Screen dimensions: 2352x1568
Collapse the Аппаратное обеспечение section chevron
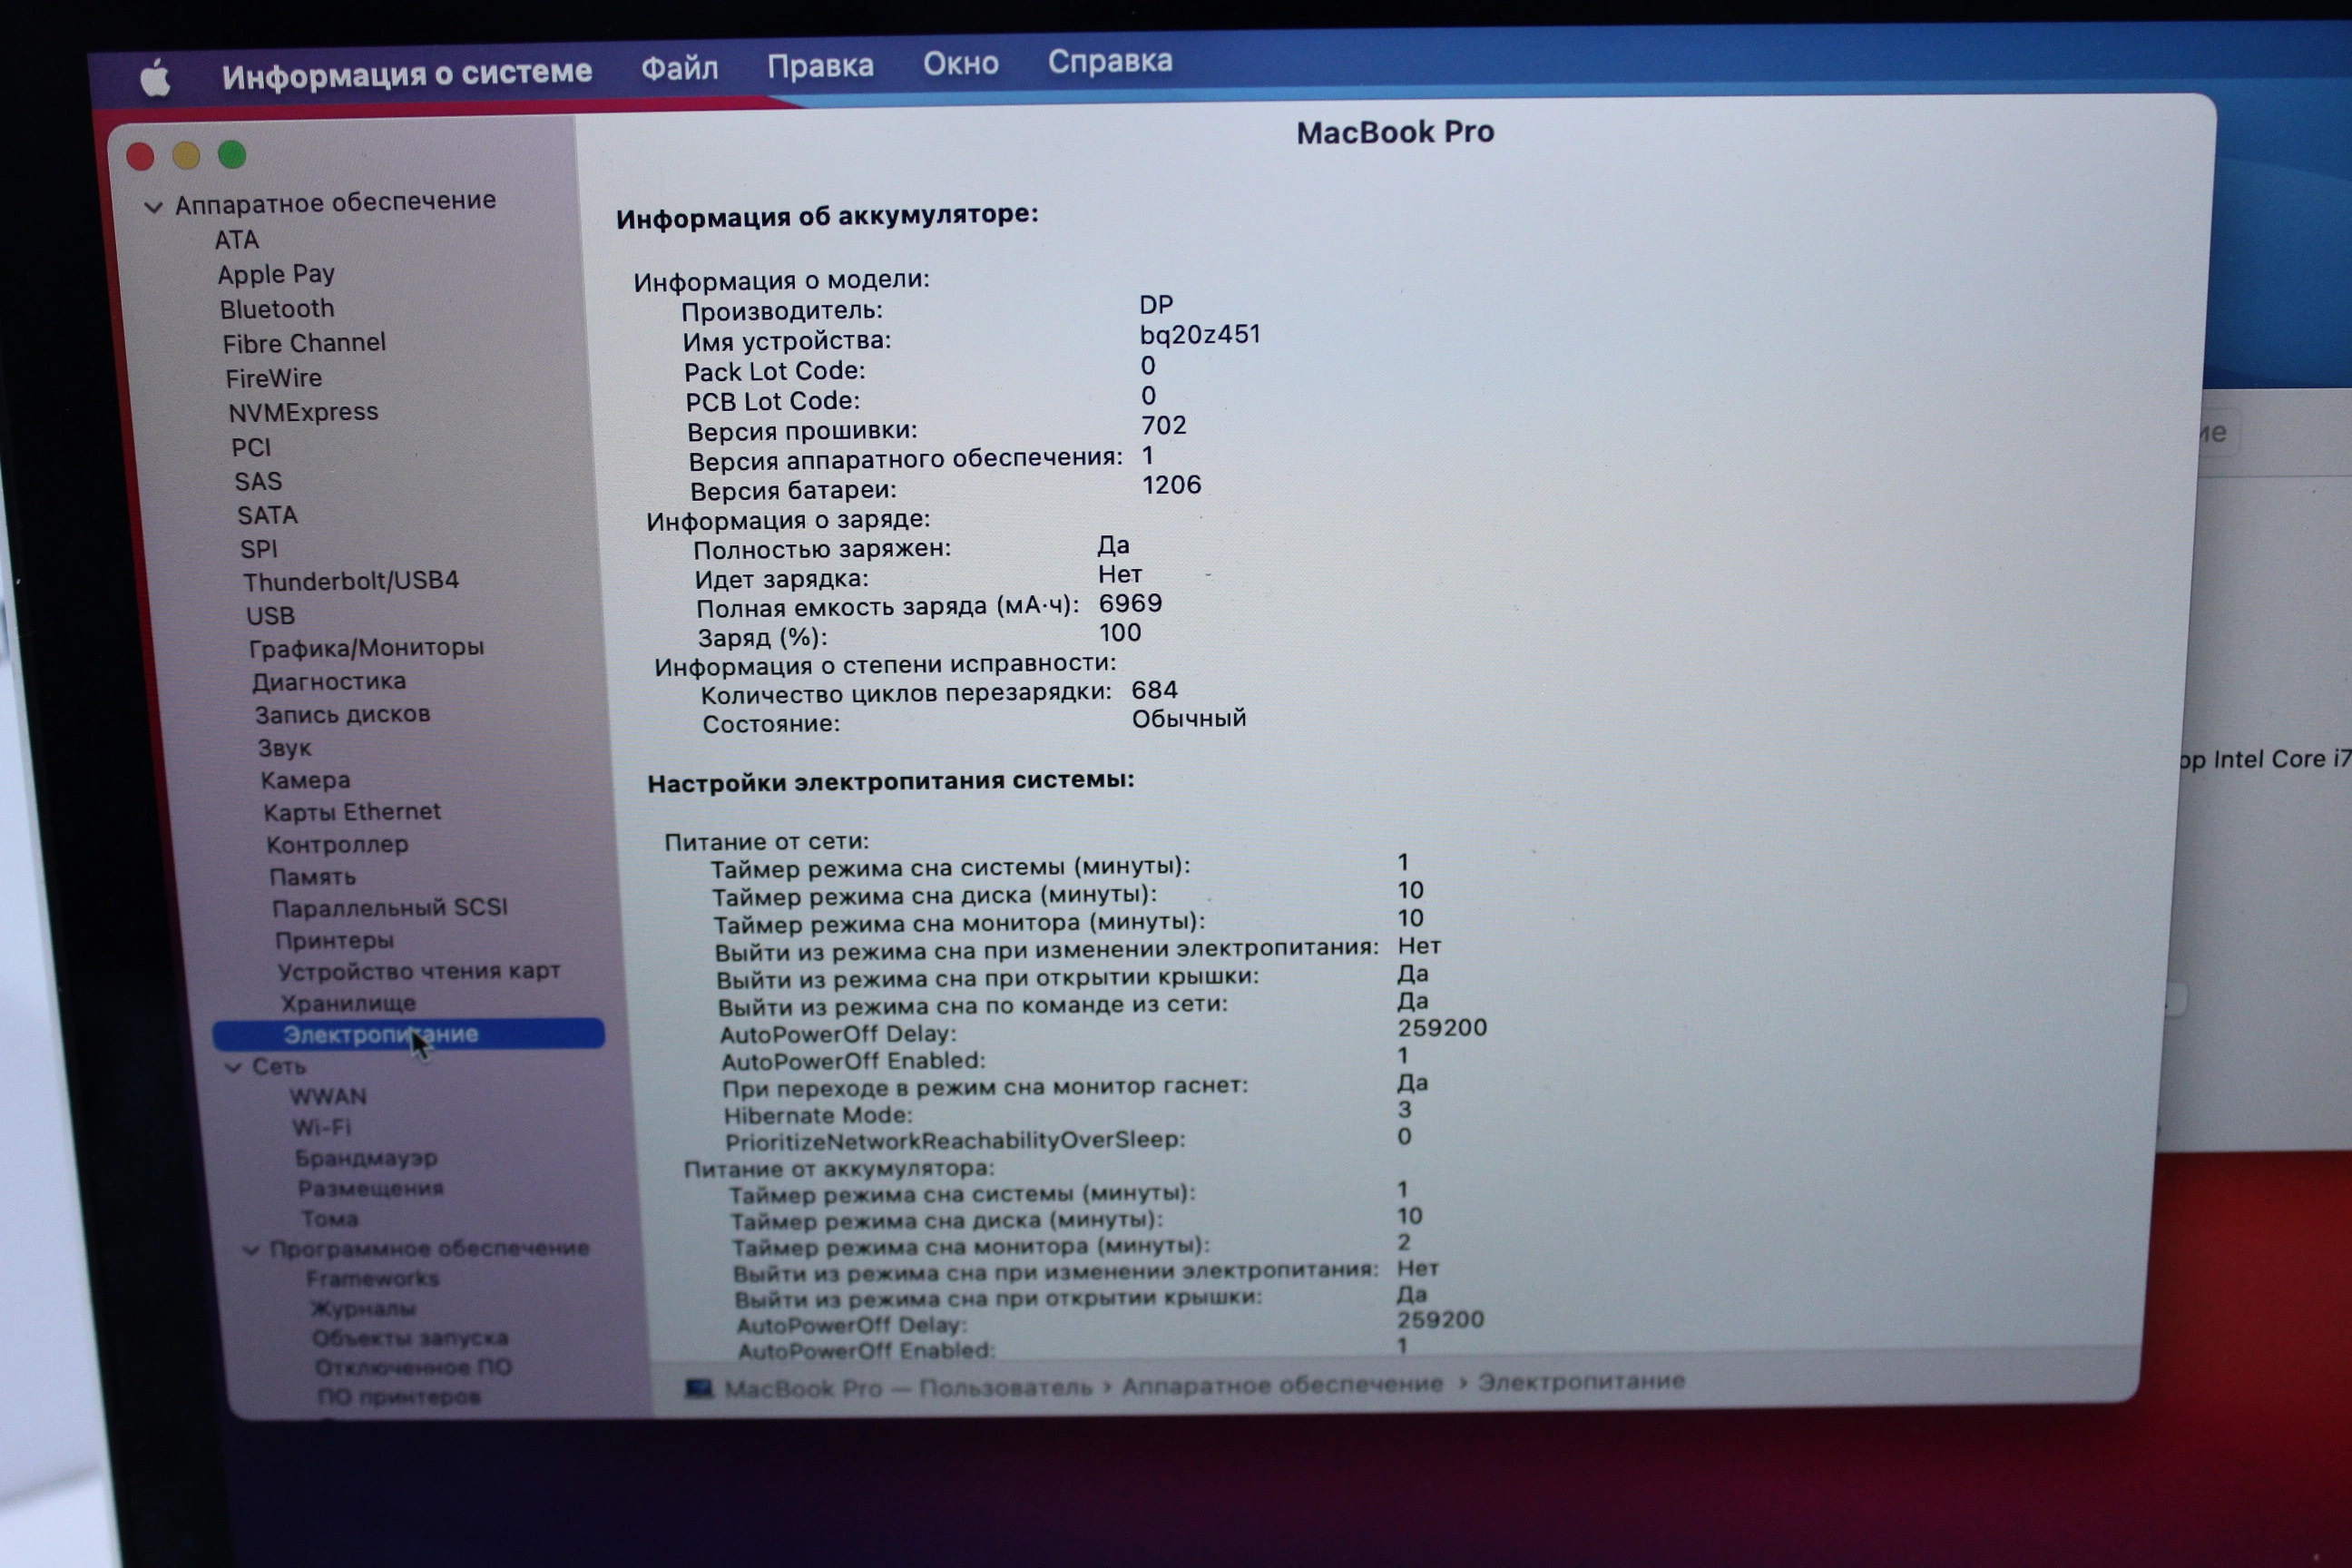153,207
